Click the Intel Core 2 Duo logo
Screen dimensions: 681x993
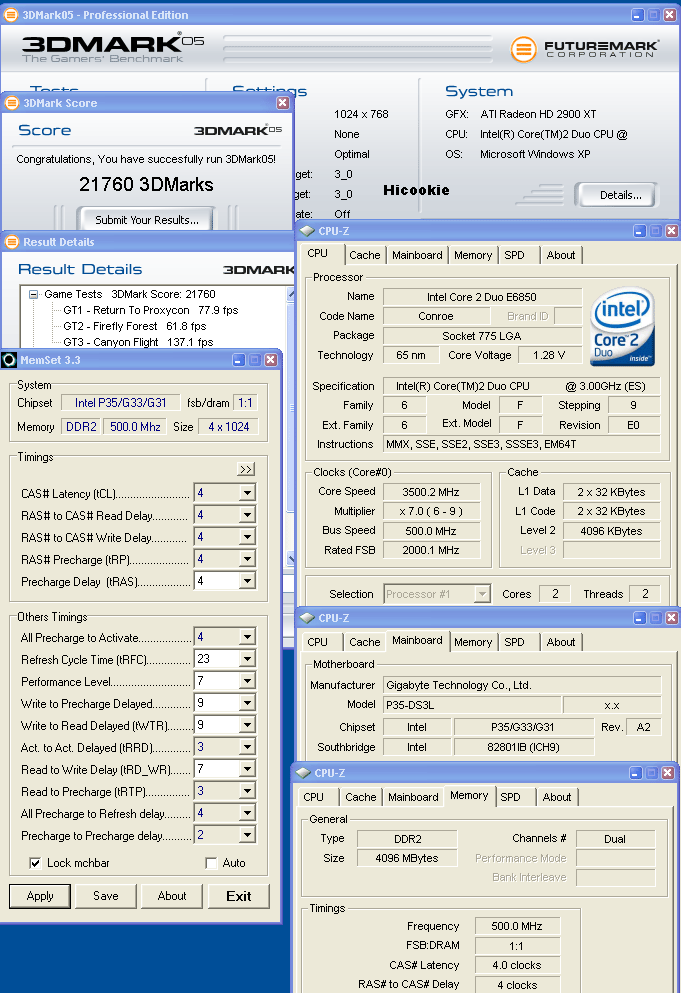pos(623,327)
